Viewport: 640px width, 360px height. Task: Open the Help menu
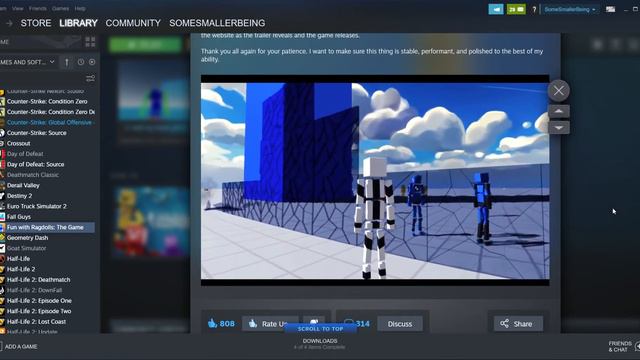(80, 8)
